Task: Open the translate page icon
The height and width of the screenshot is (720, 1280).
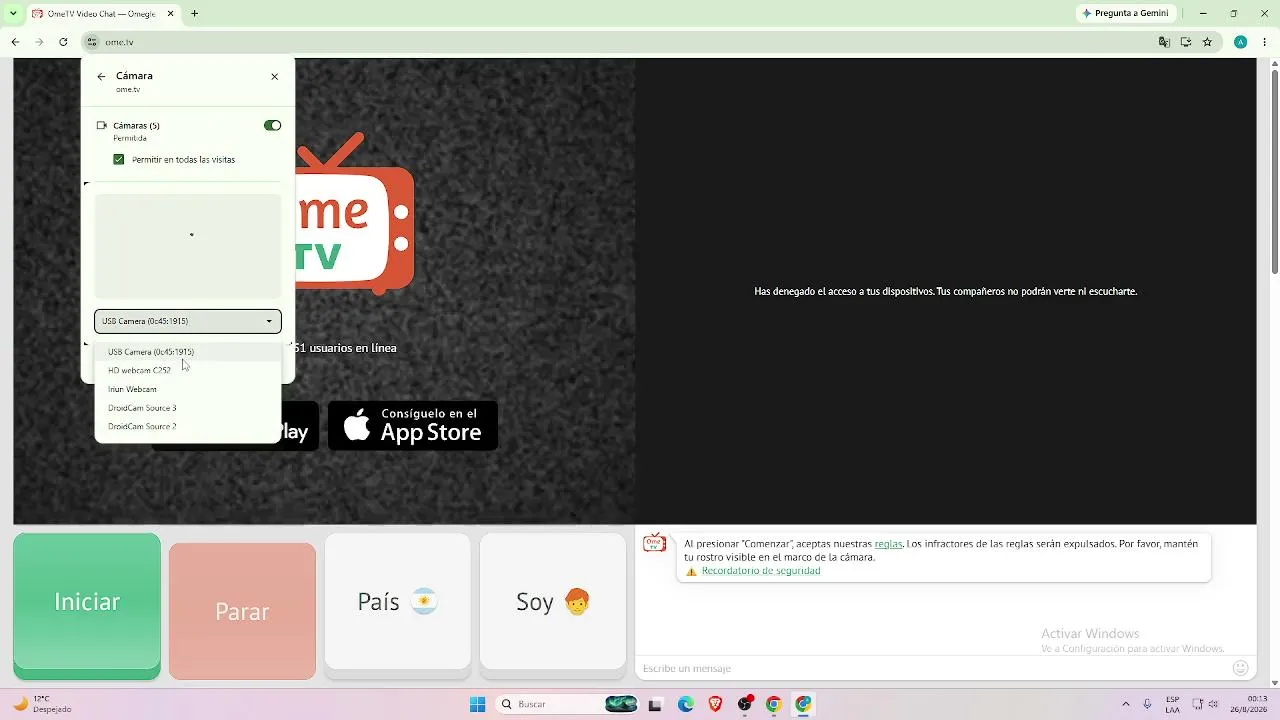Action: [1164, 42]
